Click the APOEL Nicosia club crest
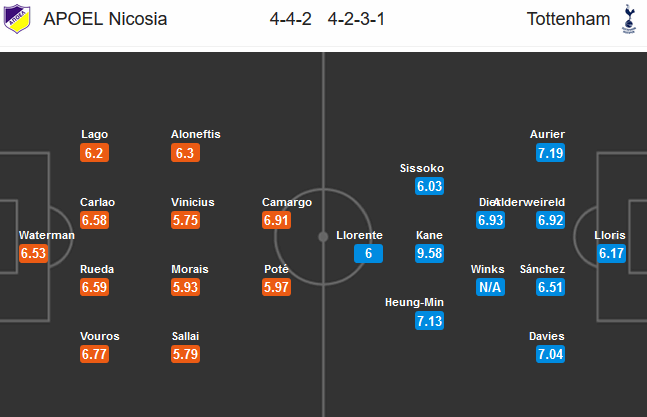Viewport: 647px width, 417px height. click(x=17, y=19)
